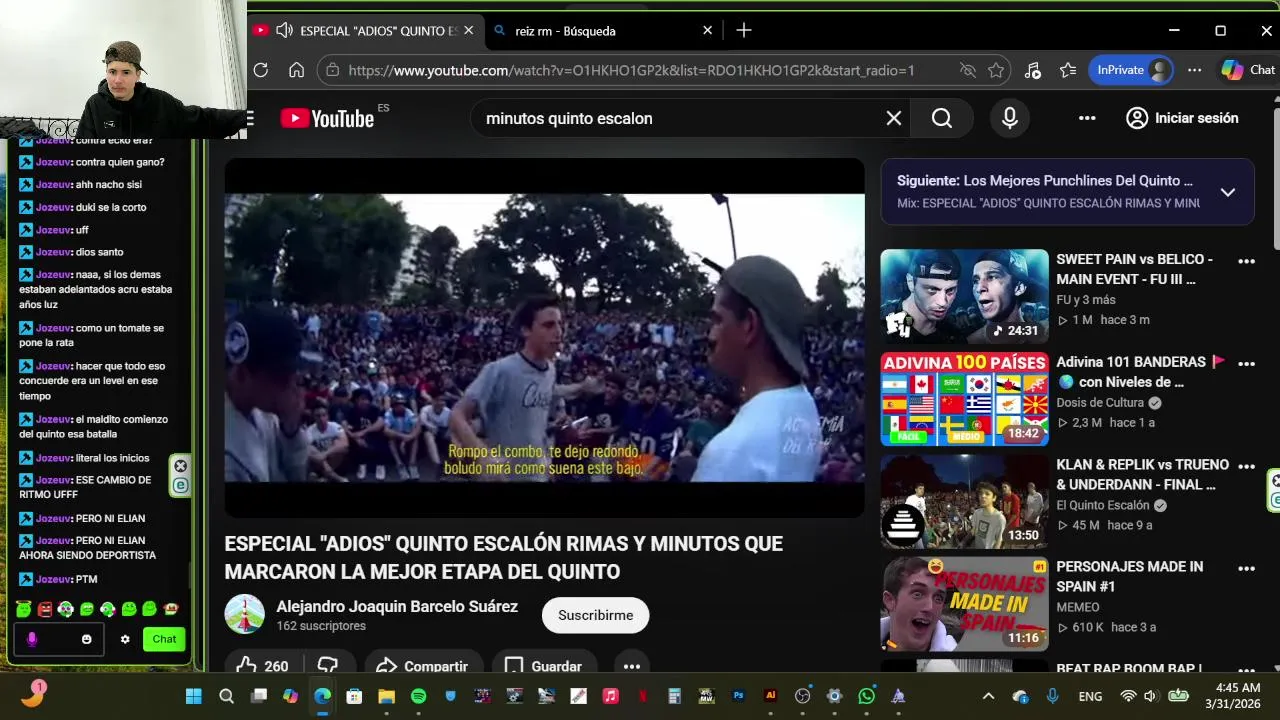Click the InPrivate profile button
This screenshot has height=720, width=1280.
(1131, 70)
